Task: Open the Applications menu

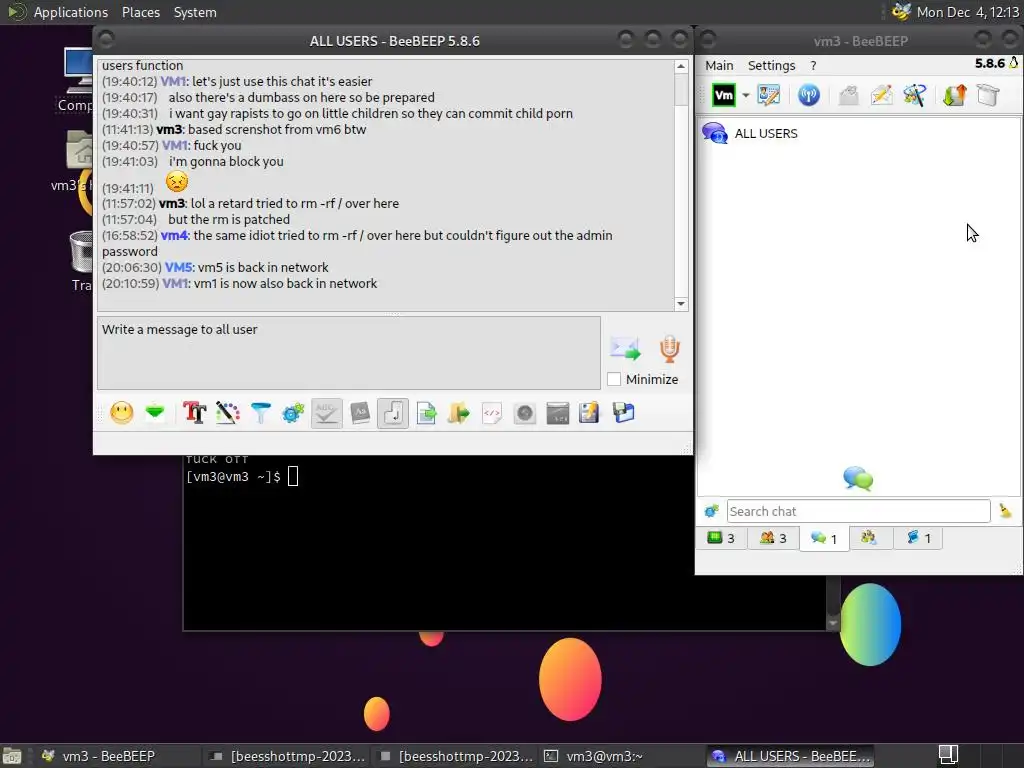Action: click(71, 12)
